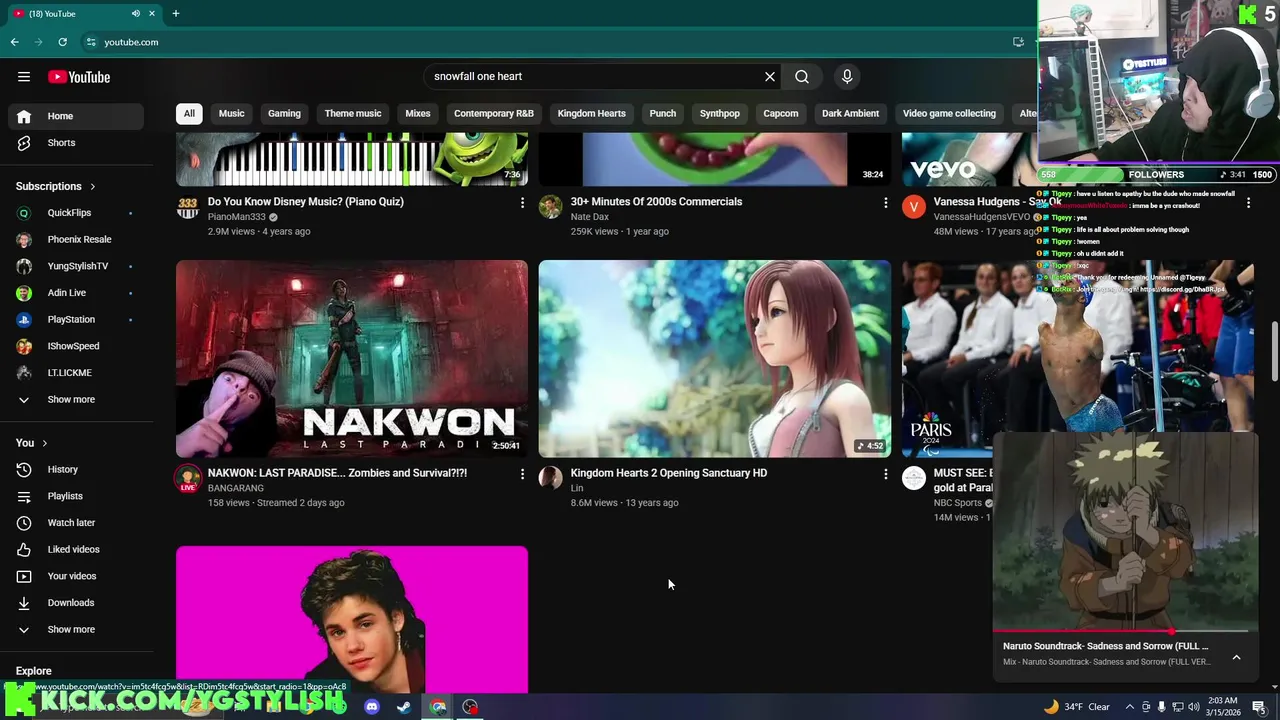Open the Phoenix Resale subscription channel
Viewport: 1280px width, 720px height.
coord(76,240)
